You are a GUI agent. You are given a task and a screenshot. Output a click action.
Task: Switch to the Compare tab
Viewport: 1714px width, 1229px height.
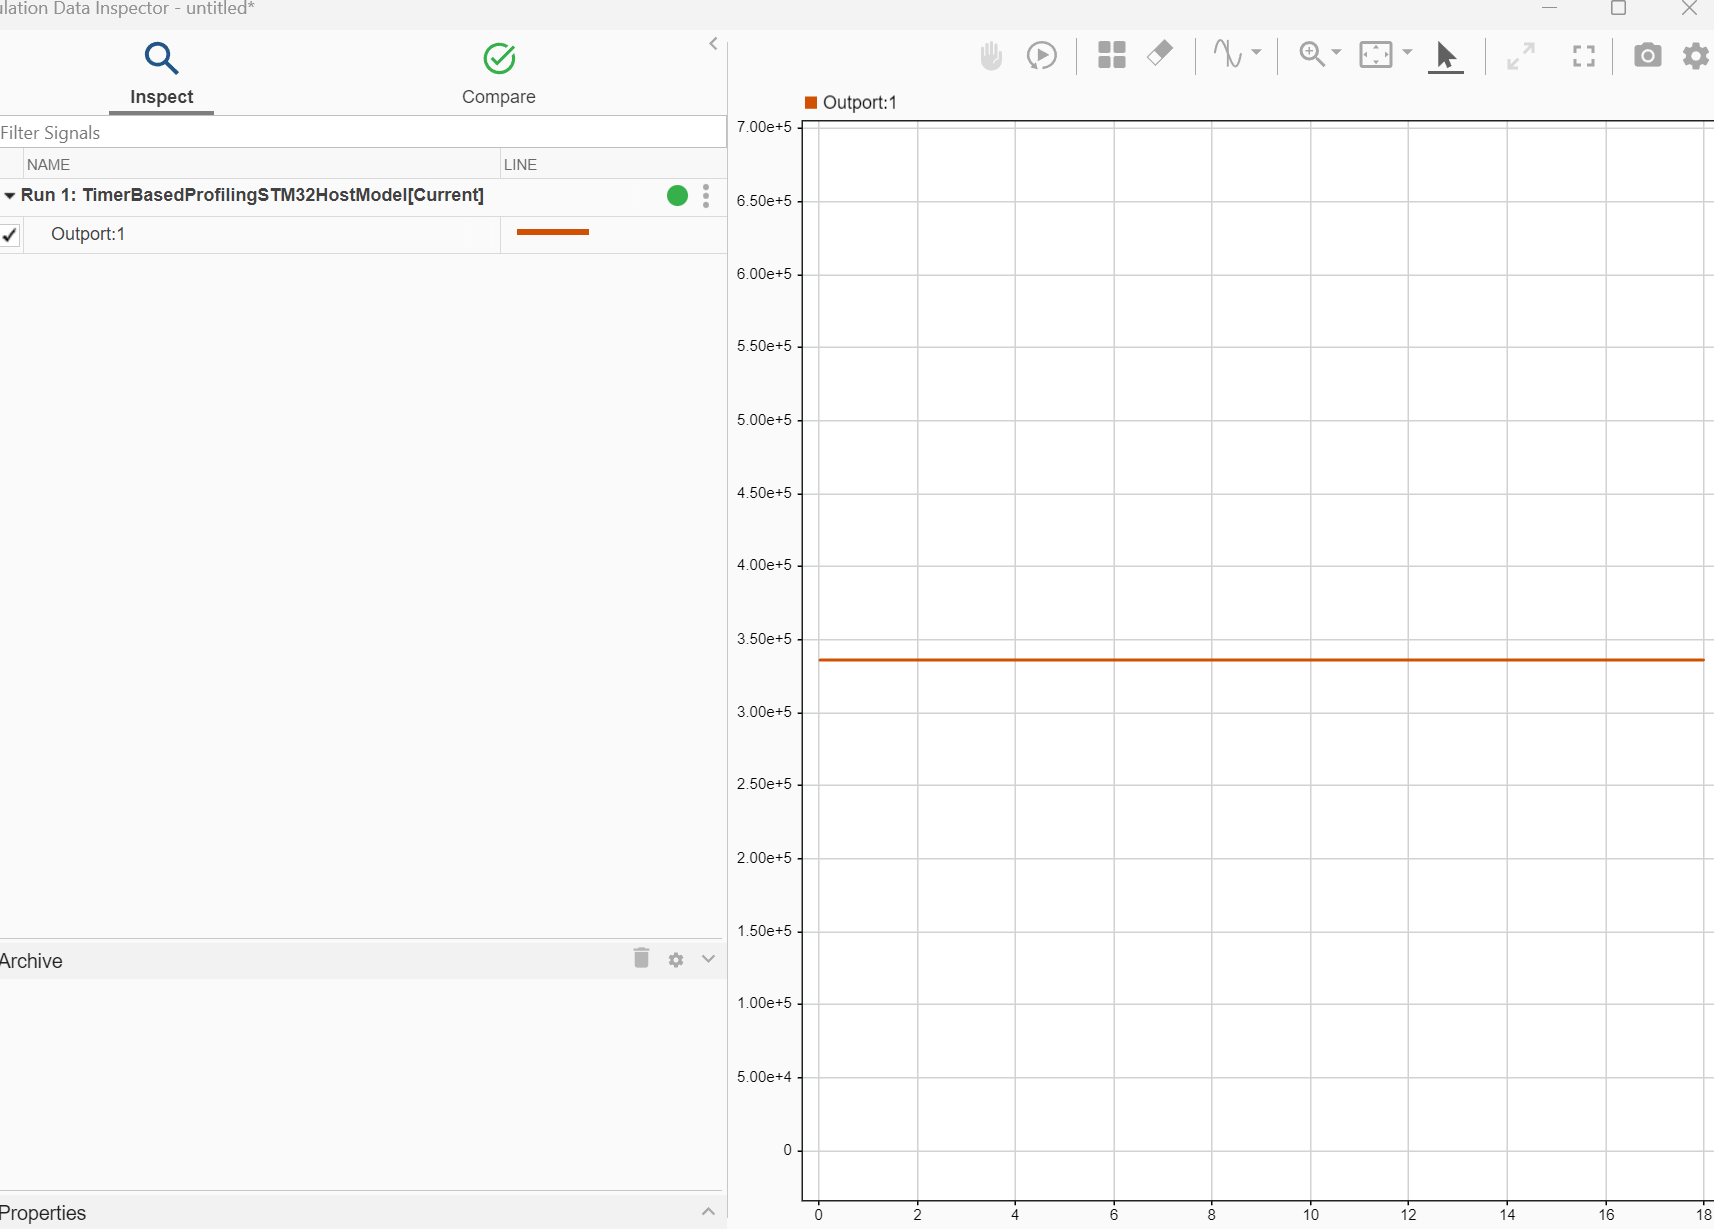(x=498, y=74)
